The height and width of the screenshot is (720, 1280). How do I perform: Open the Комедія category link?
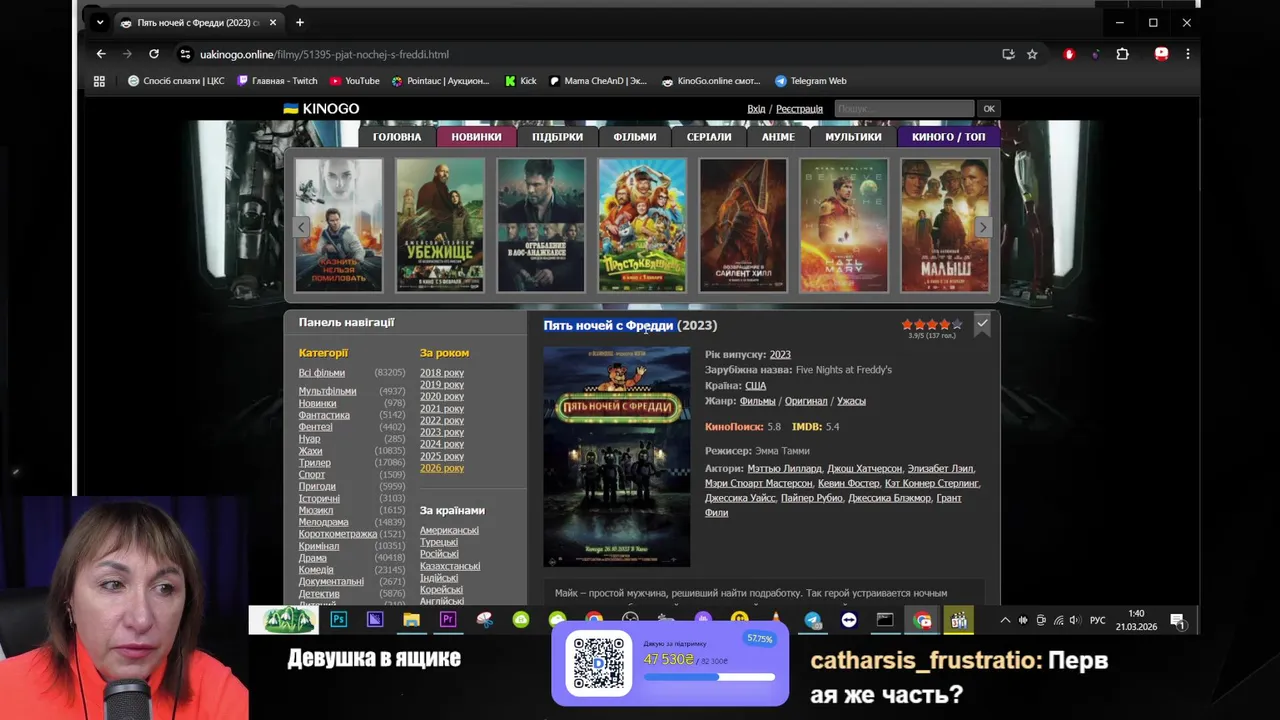pyautogui.click(x=316, y=570)
